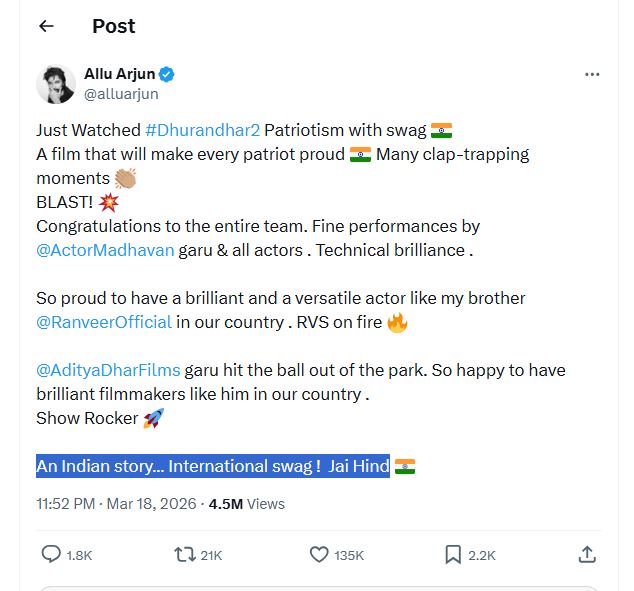
Task: Open Allu Arjun's profile picture
Action: (56, 84)
